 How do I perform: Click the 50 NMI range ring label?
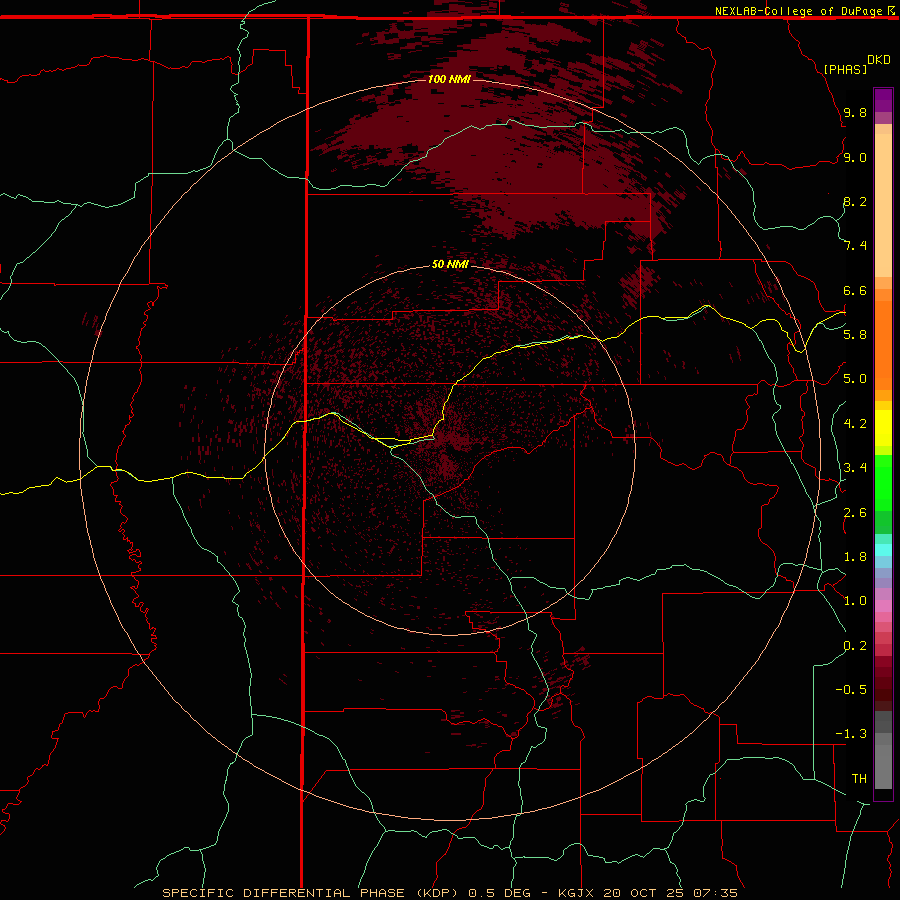(x=450, y=264)
